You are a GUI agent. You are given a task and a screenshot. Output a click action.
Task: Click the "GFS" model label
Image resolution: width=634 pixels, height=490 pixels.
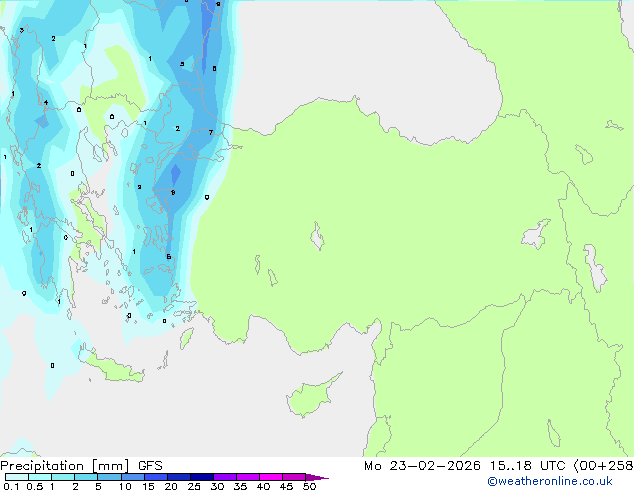click(x=150, y=466)
